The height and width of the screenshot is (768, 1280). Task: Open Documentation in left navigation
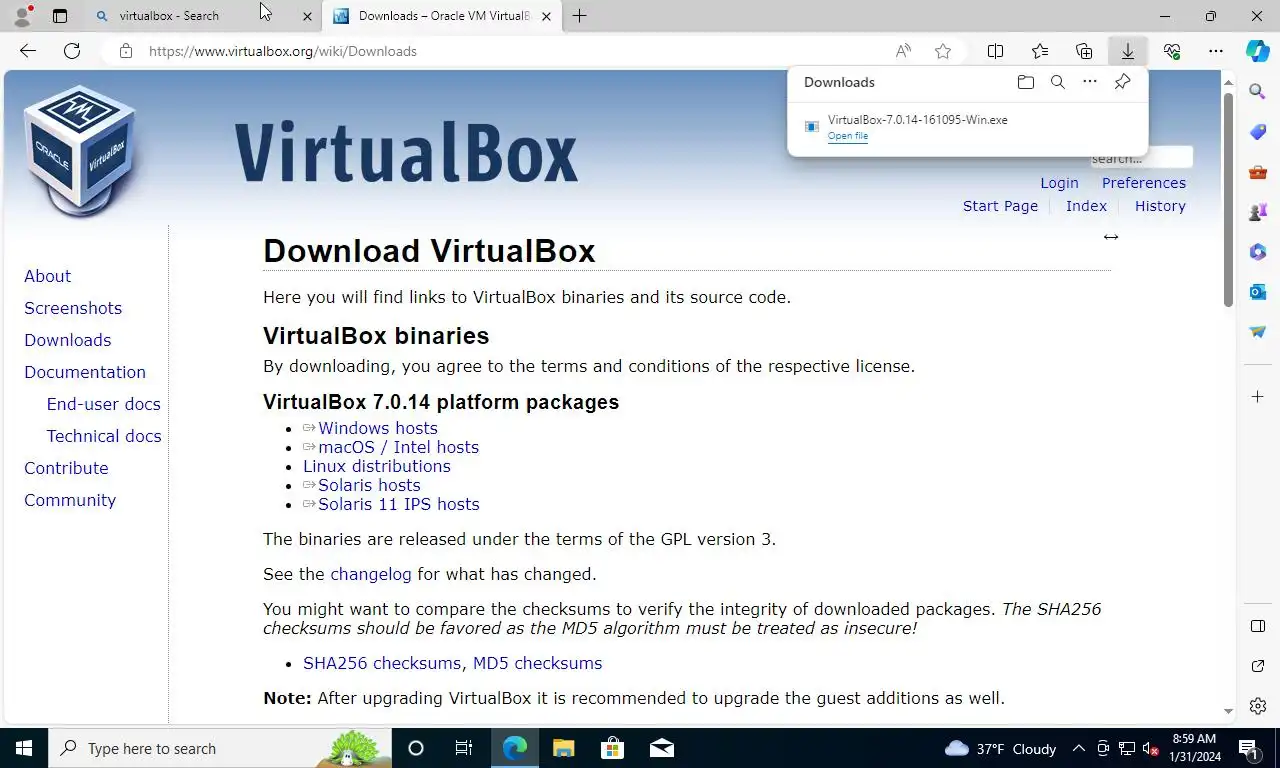click(85, 372)
